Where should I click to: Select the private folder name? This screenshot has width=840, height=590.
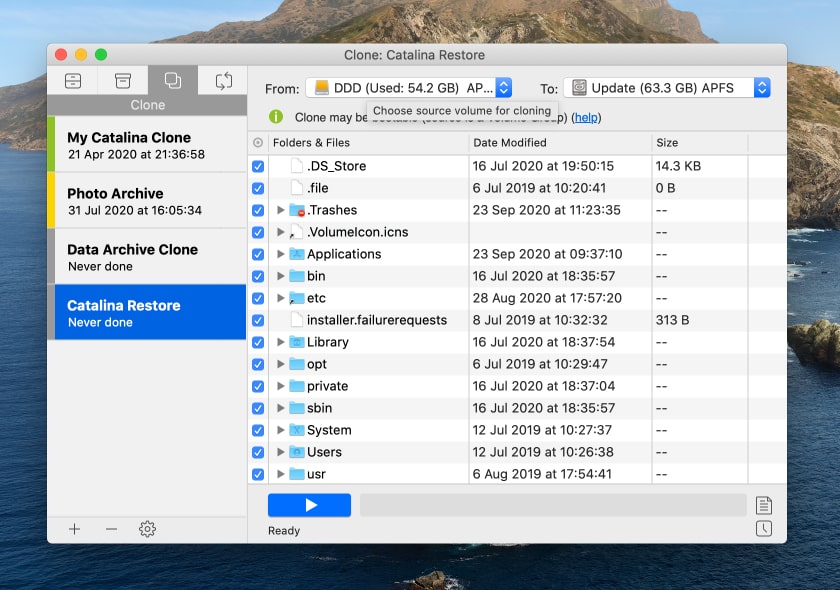(327, 386)
